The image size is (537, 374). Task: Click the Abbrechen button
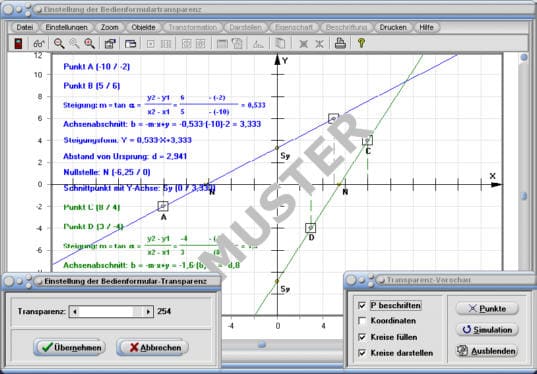click(x=152, y=348)
